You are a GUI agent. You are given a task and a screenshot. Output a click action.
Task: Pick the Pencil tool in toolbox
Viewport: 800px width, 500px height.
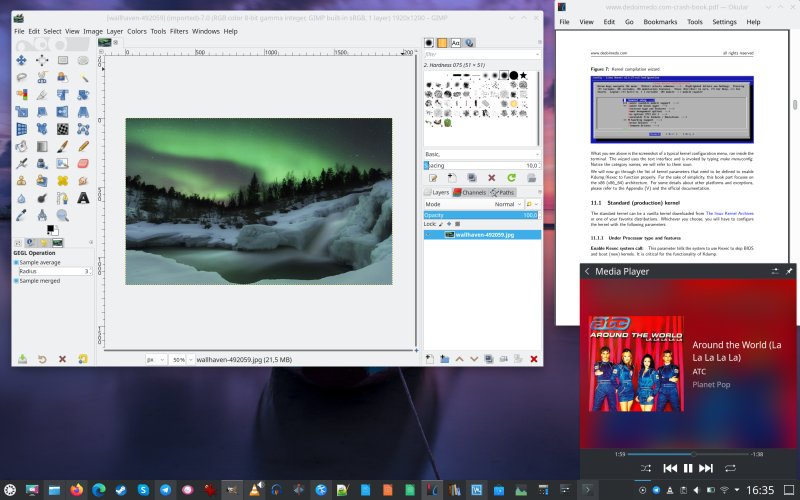(85, 146)
